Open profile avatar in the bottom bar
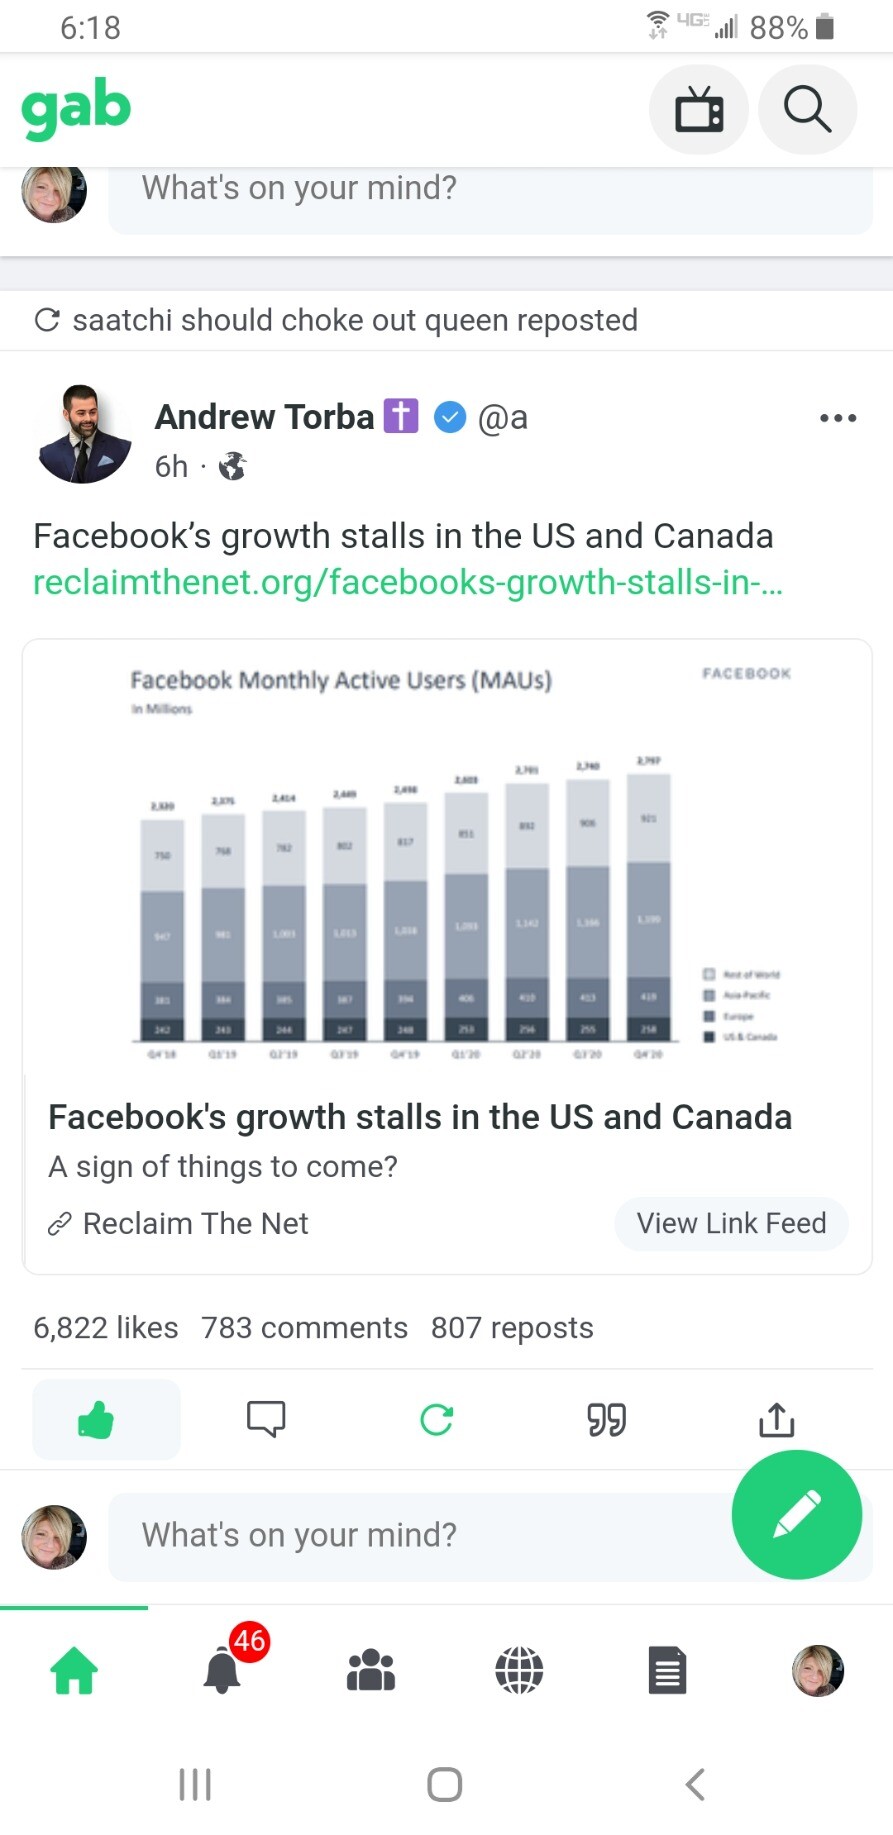Screen dimensions: 893x1835 [x=817, y=1671]
